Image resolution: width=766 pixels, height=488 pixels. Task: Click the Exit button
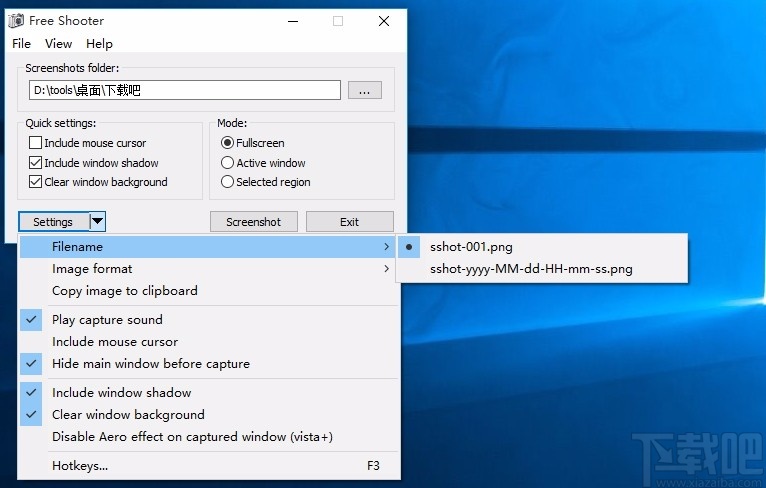pyautogui.click(x=349, y=222)
